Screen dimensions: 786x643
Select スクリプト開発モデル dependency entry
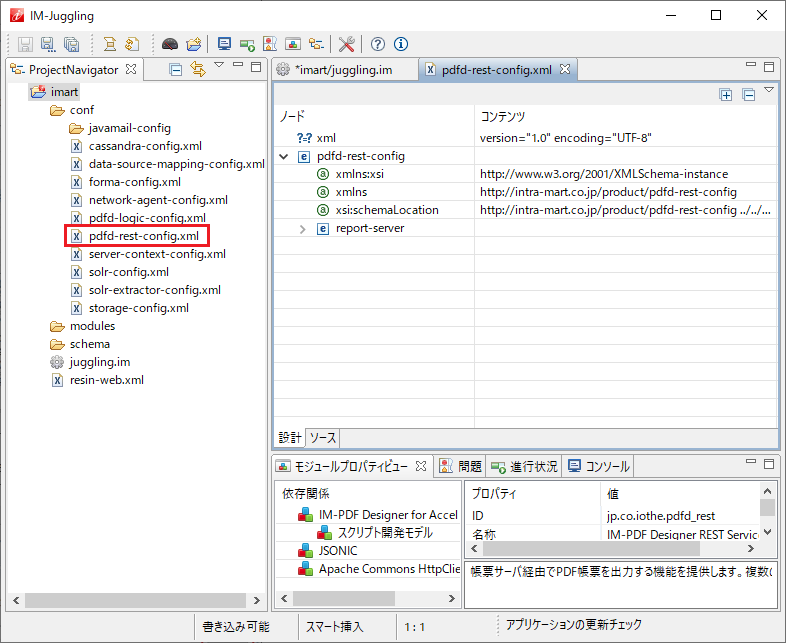(374, 533)
